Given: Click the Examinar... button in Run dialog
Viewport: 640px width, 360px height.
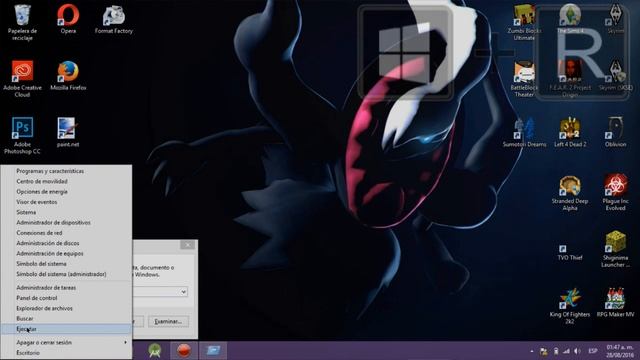Looking at the screenshot, I should pos(168,322).
